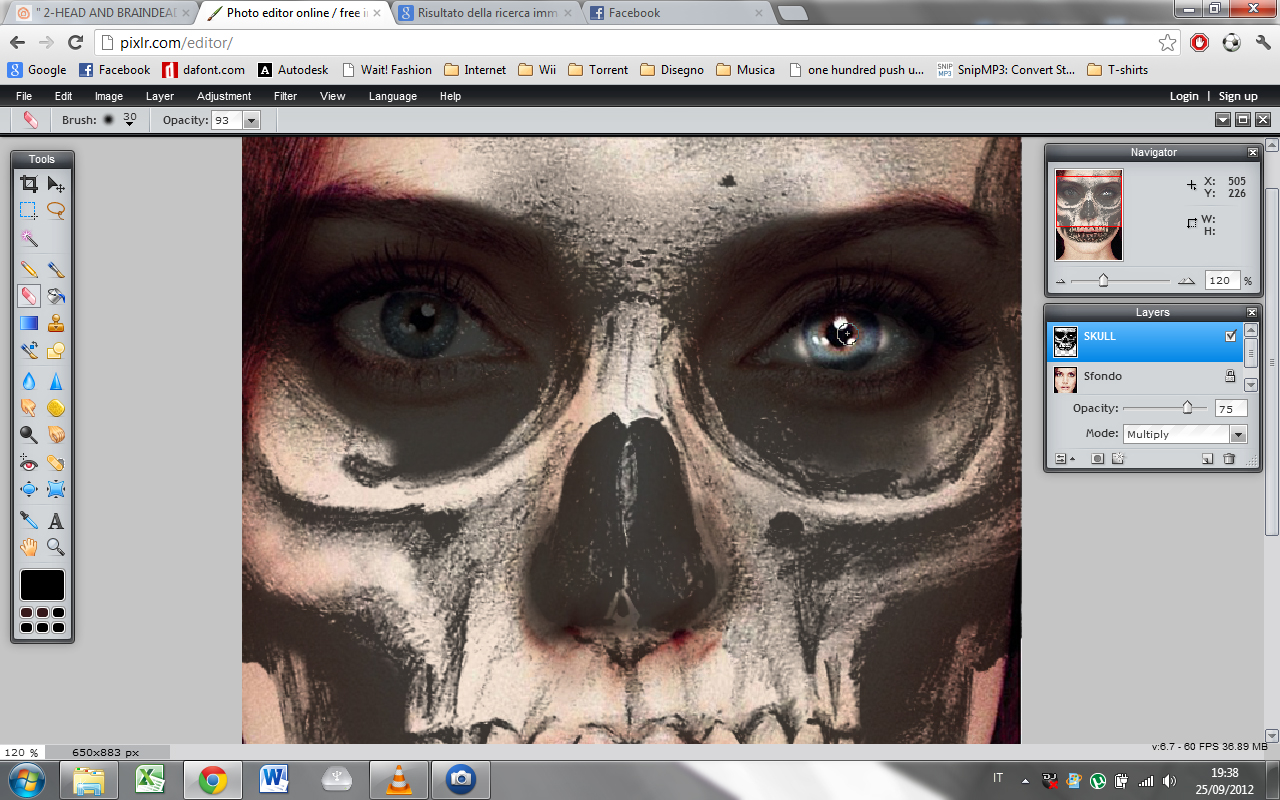Select the Spot Heal bandage tool
The image size is (1280, 800).
[x=56, y=463]
